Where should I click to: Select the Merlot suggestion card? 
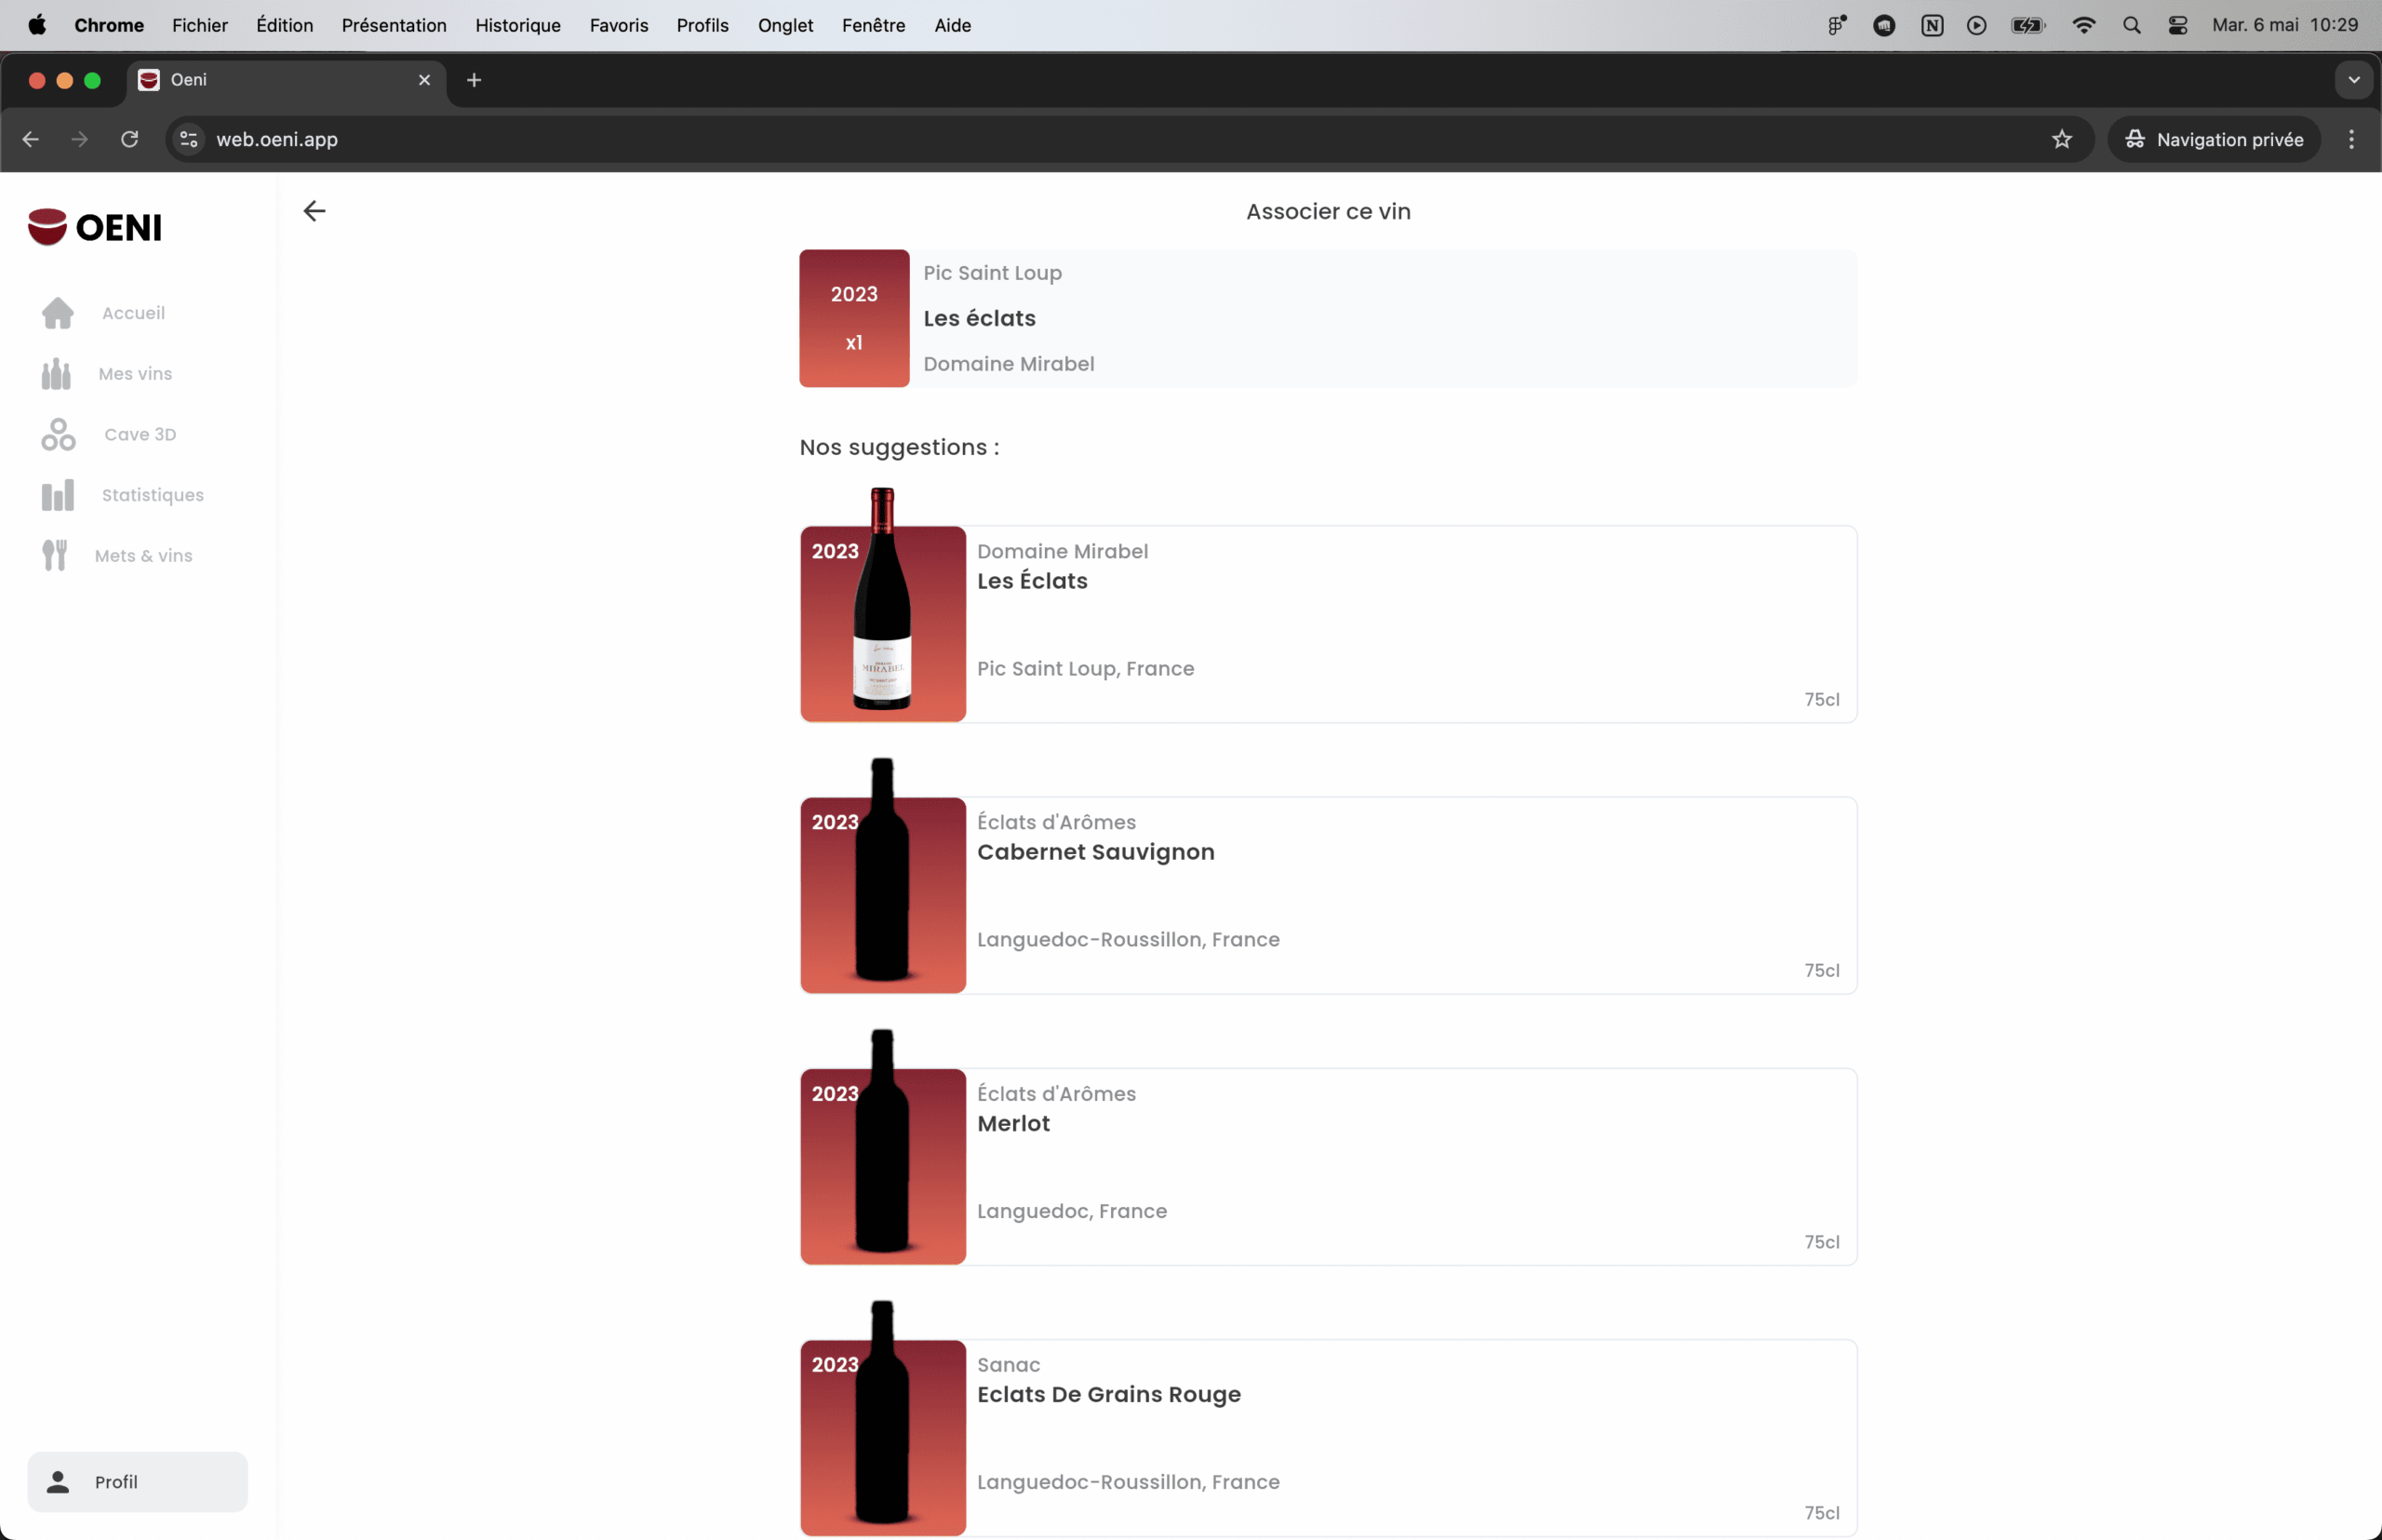(1328, 1167)
